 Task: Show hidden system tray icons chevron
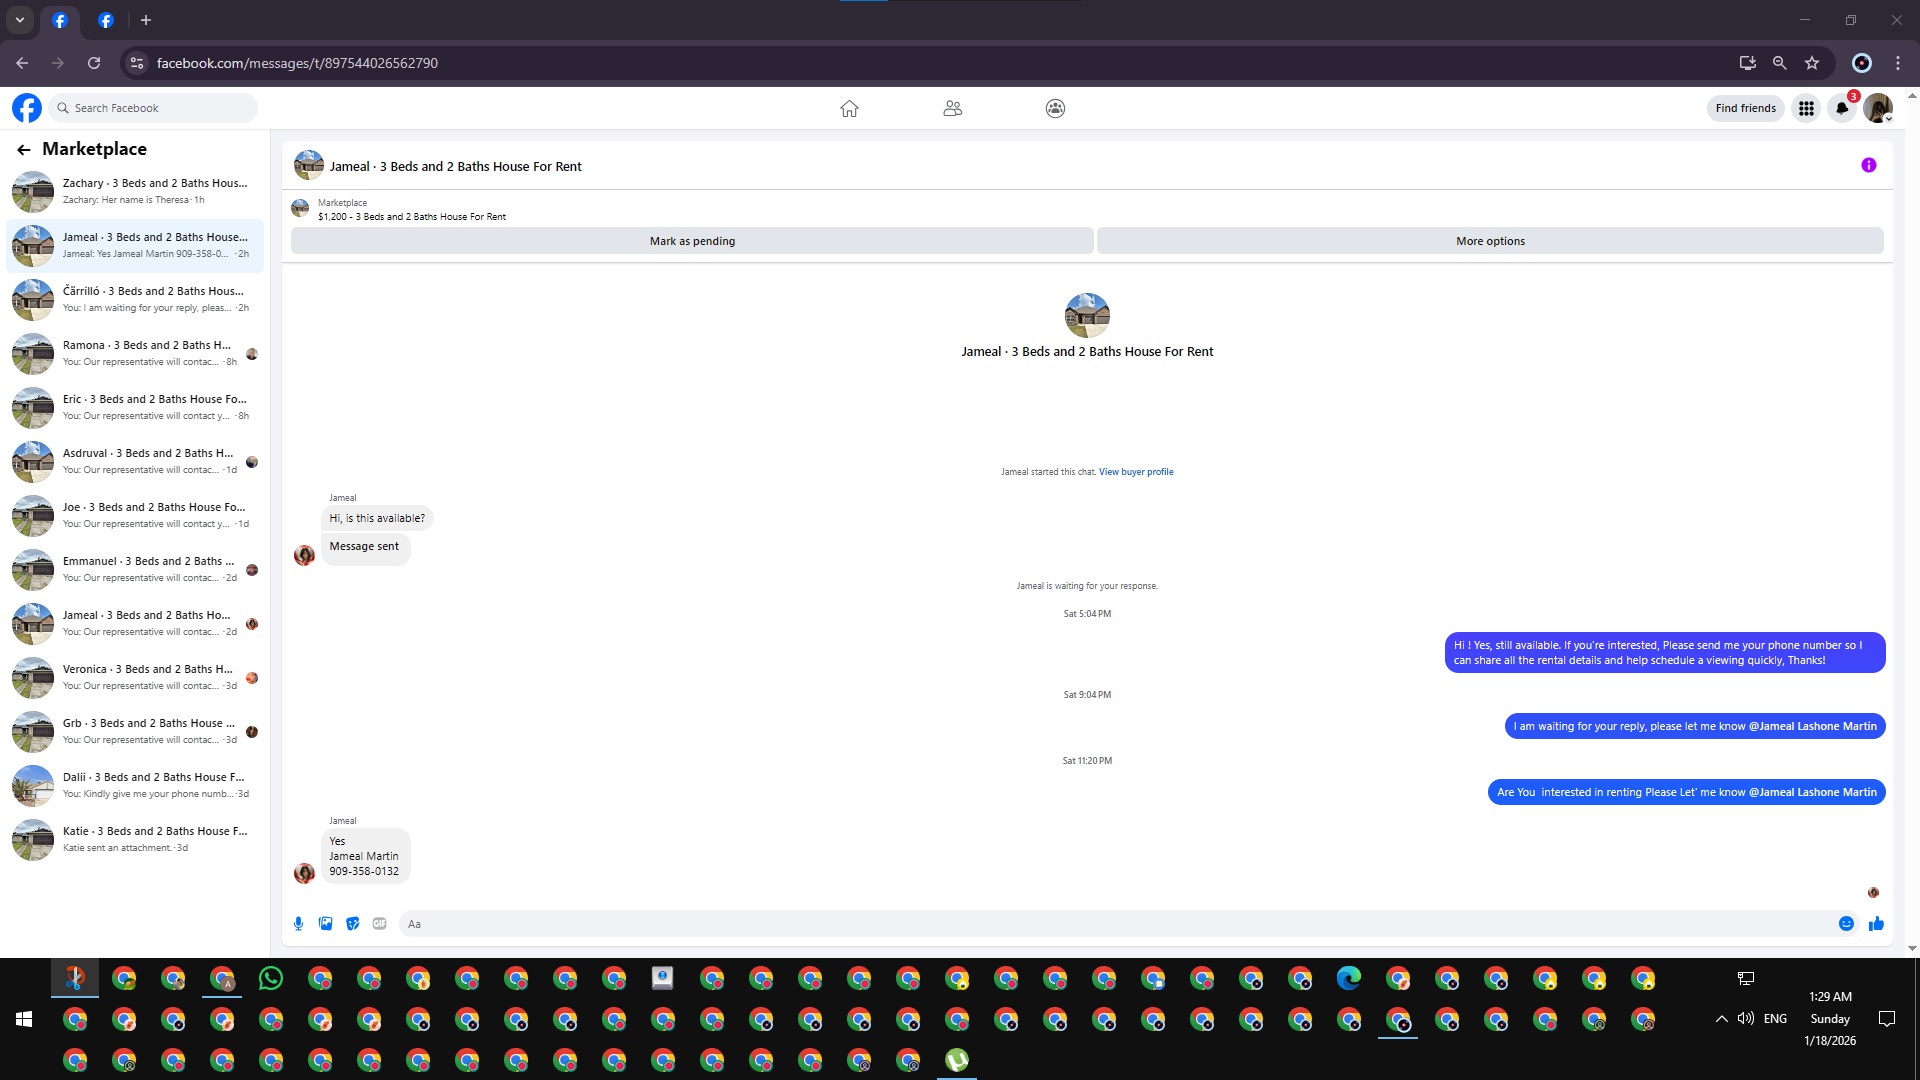1721,1019
